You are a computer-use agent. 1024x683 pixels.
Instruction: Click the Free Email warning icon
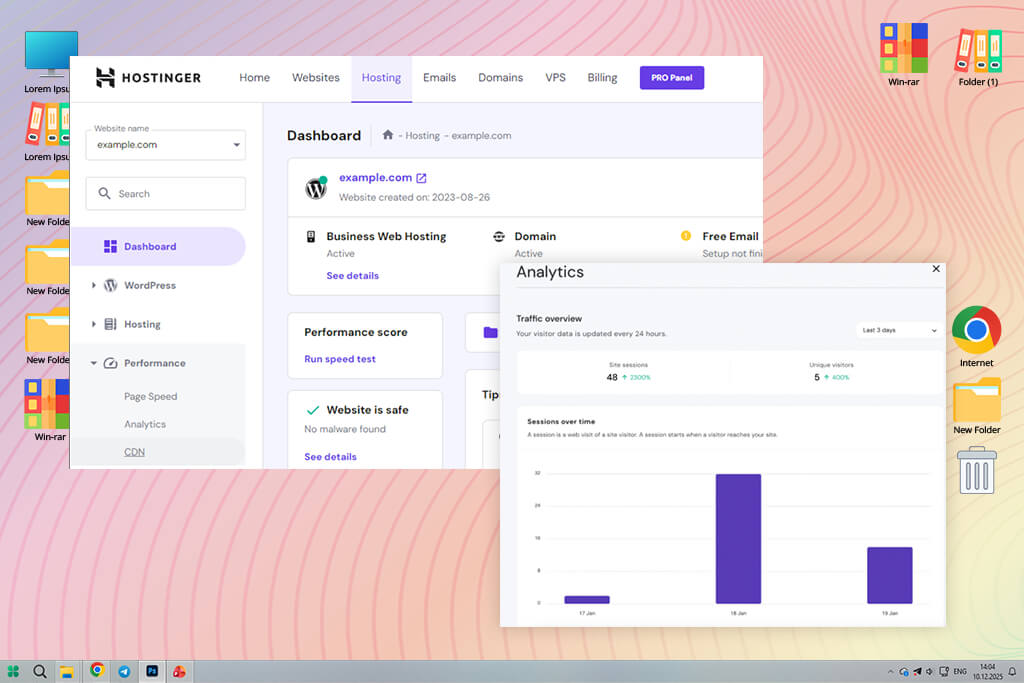(x=686, y=236)
